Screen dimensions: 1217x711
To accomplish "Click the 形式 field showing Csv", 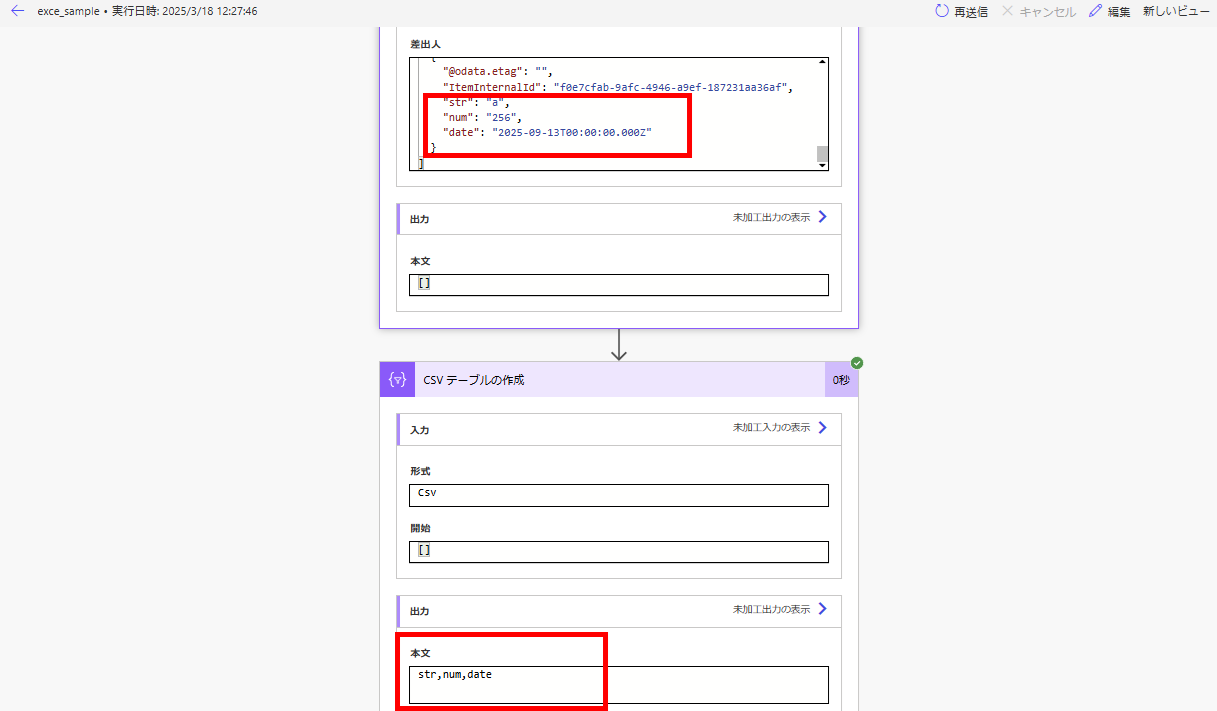I will pyautogui.click(x=617, y=494).
